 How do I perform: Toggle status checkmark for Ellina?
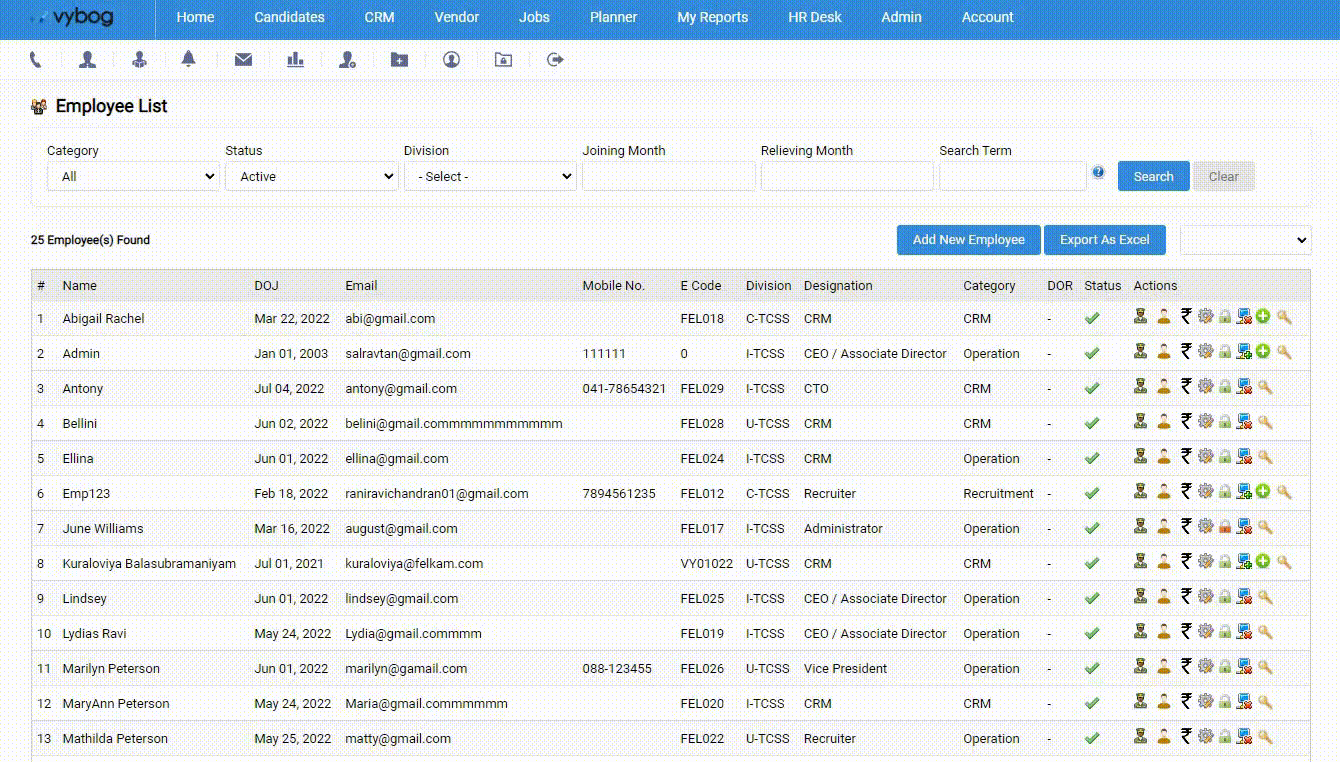coord(1092,458)
